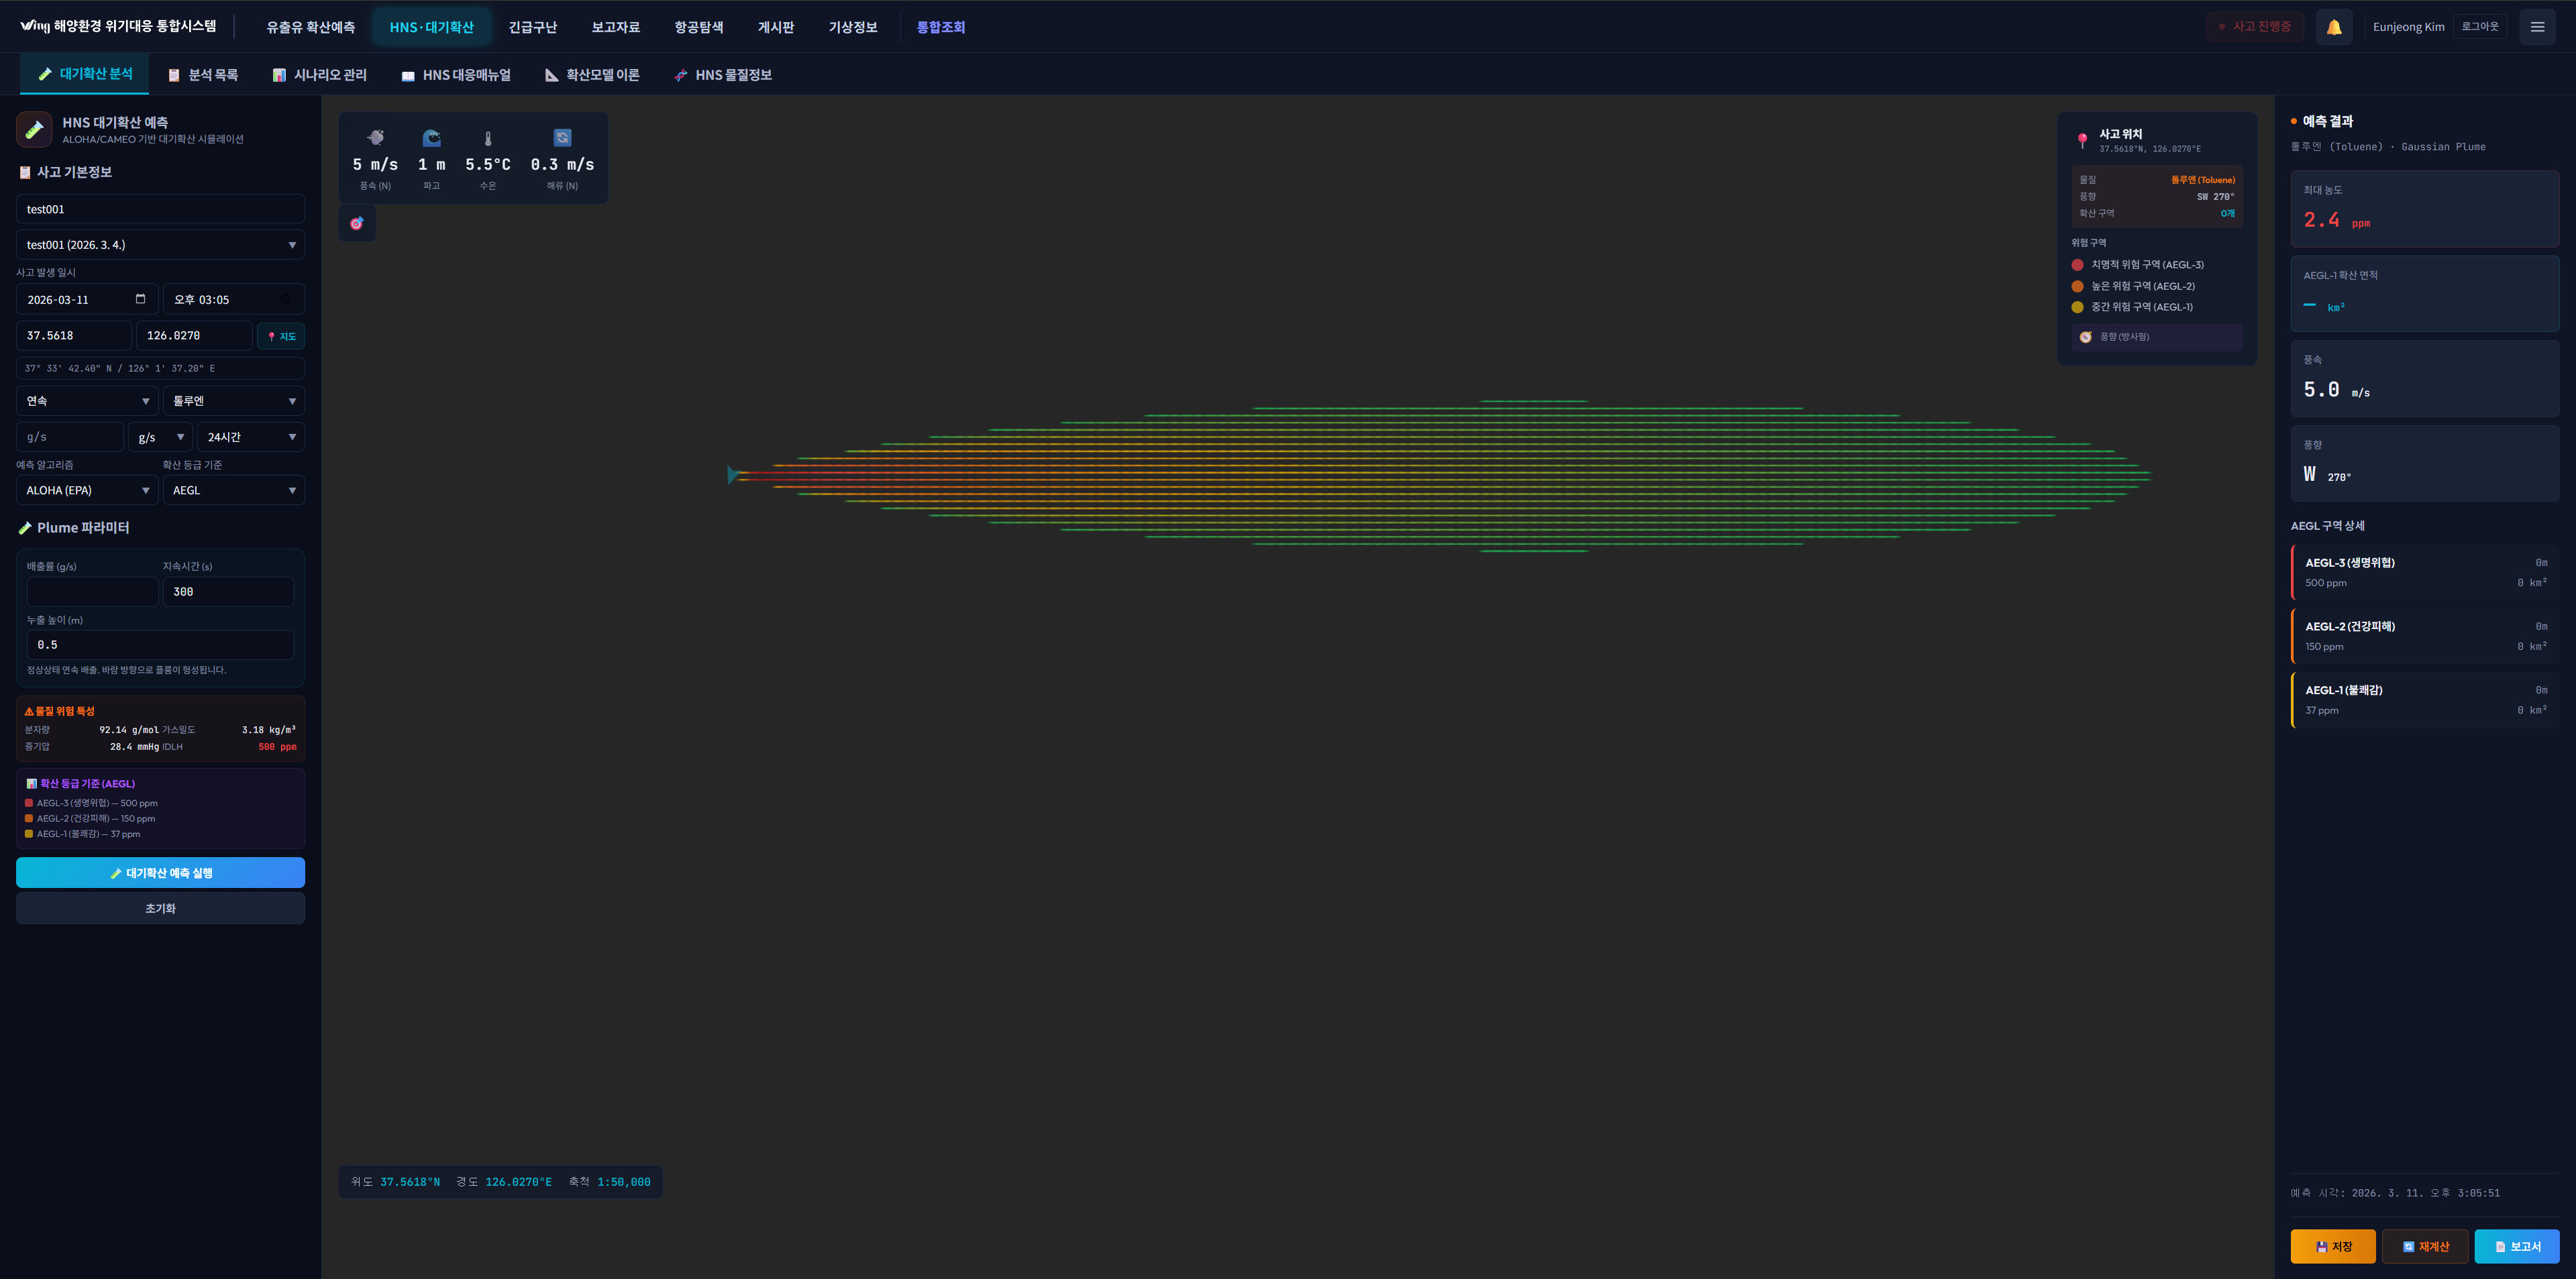This screenshot has width=2576, height=1279.
Task: Click the current (해류) refresh icon
Action: tap(562, 138)
